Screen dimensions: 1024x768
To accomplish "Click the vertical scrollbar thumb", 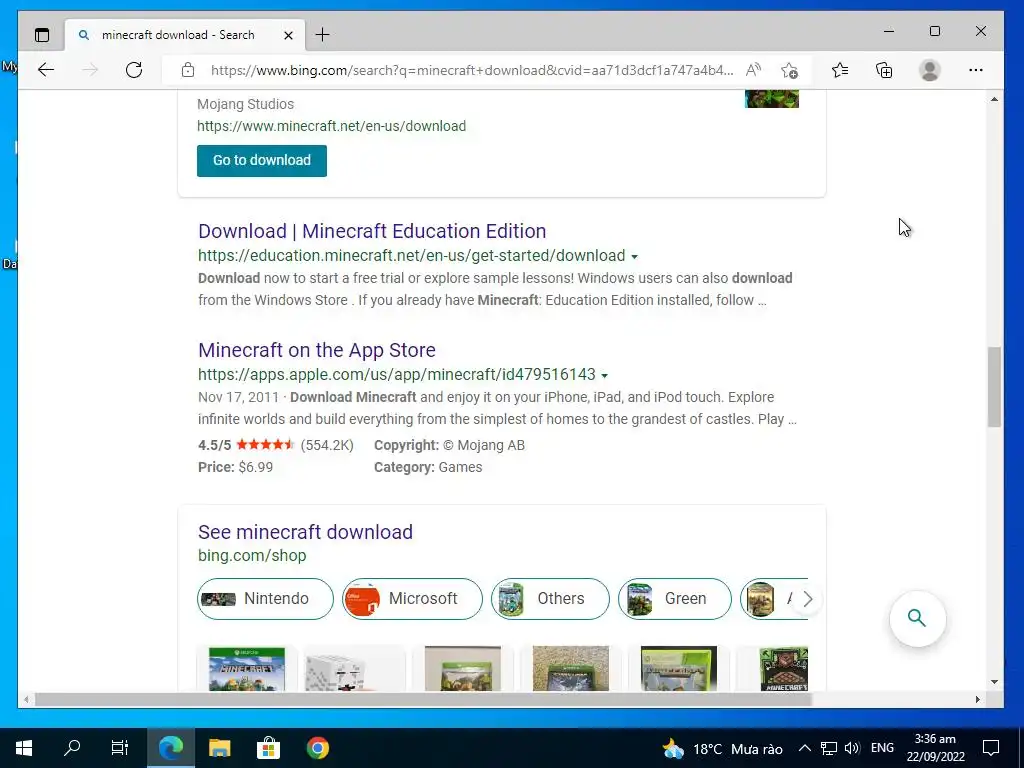I will pos(994,387).
